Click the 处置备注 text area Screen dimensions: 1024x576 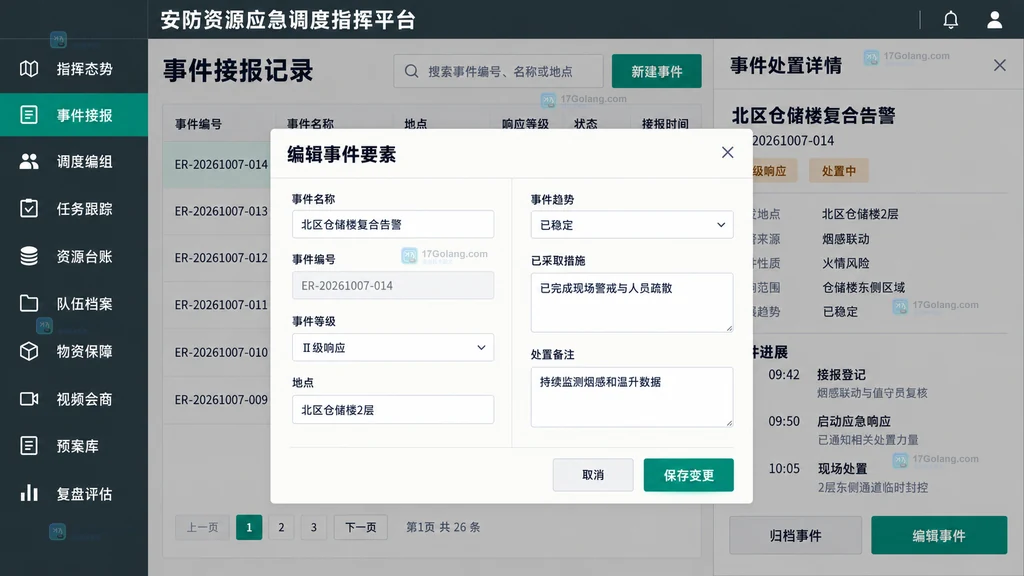click(x=632, y=397)
